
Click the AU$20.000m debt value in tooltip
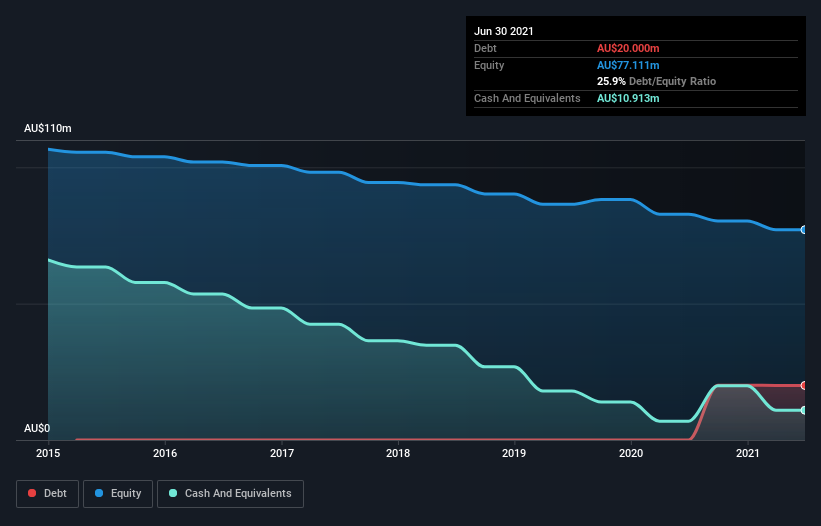click(x=628, y=48)
